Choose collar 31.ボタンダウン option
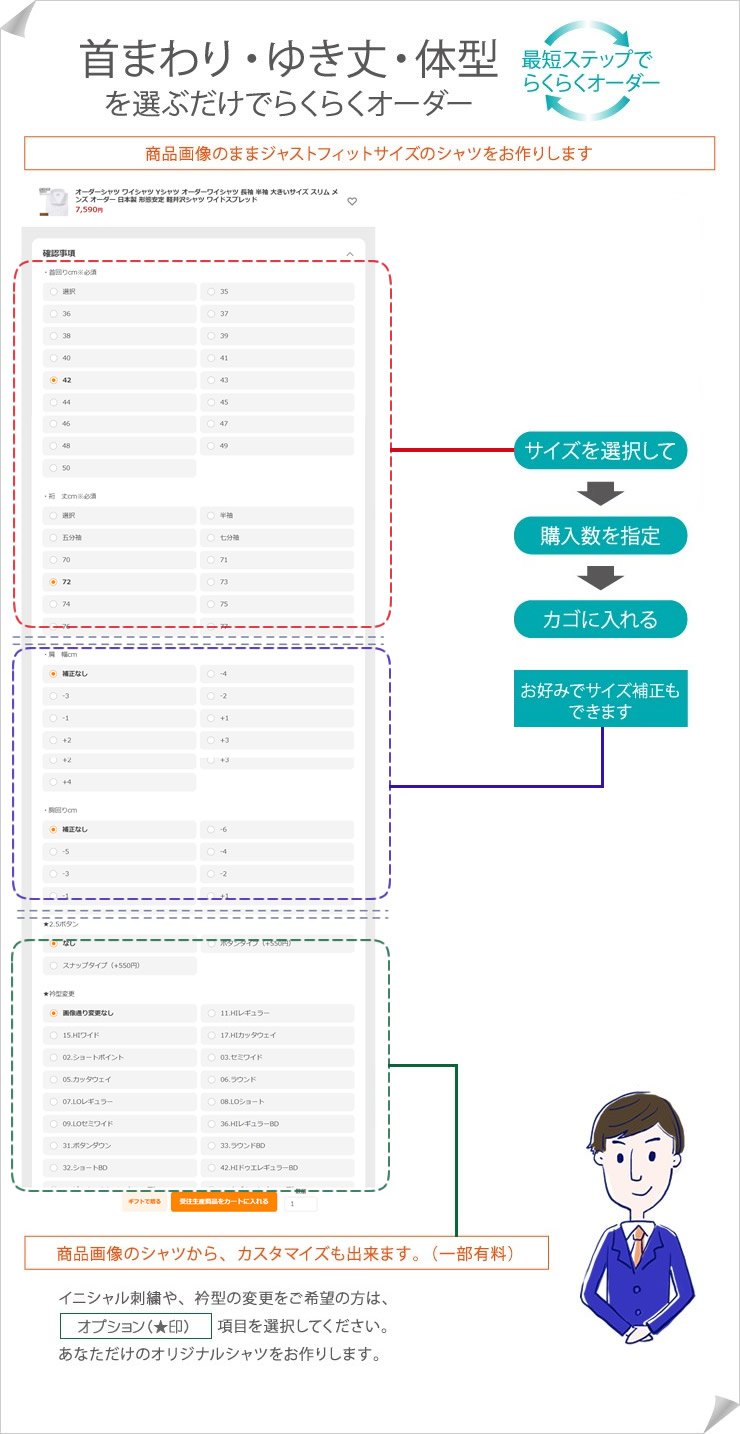The height and width of the screenshot is (1434, 740). coord(120,1145)
